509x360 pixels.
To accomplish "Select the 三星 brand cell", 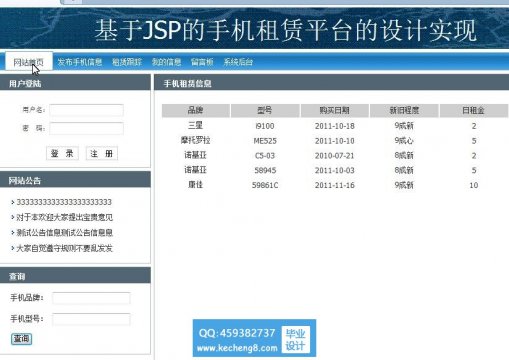I will click(x=196, y=126).
